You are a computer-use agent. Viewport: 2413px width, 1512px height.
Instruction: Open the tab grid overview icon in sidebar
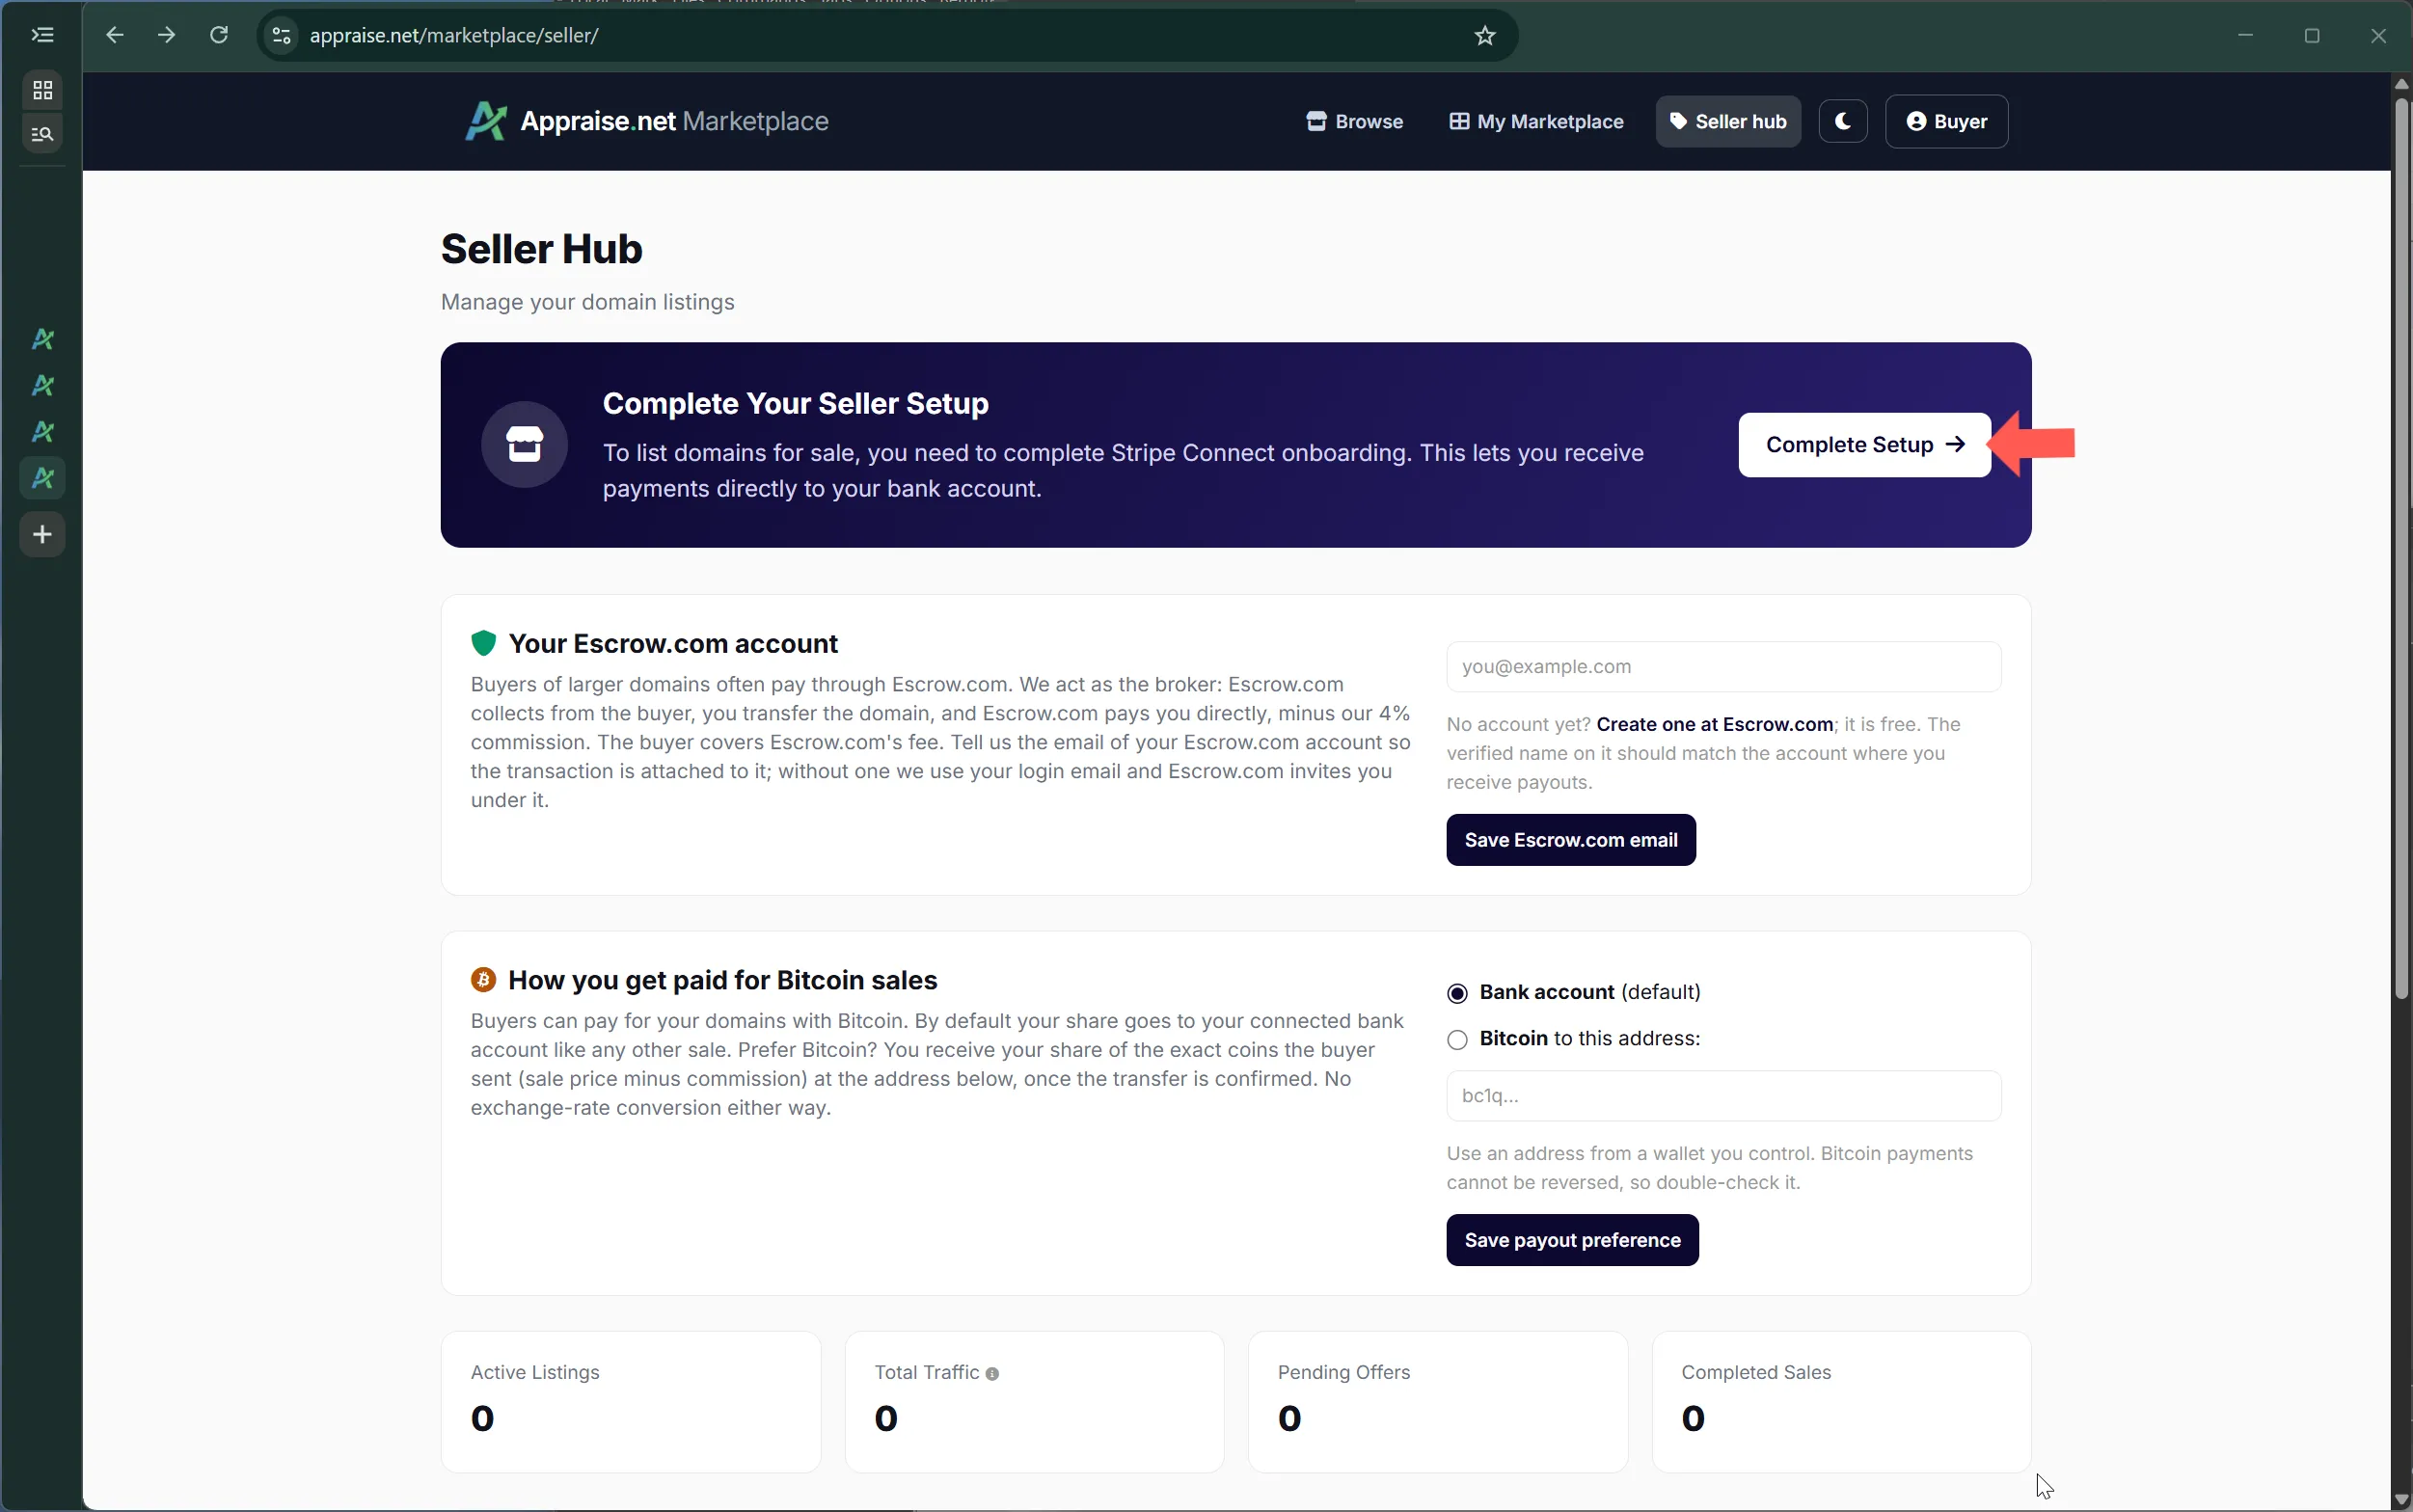click(x=42, y=91)
